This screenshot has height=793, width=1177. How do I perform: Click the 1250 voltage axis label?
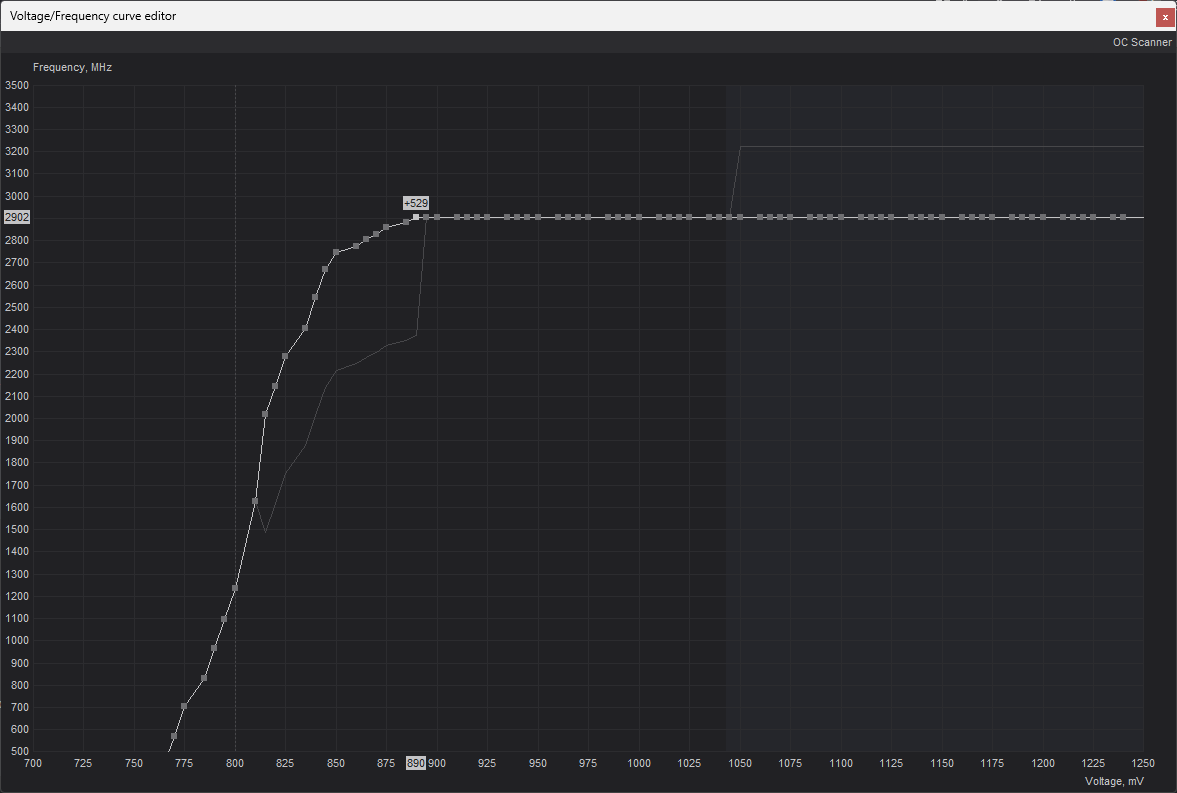[x=1143, y=763]
